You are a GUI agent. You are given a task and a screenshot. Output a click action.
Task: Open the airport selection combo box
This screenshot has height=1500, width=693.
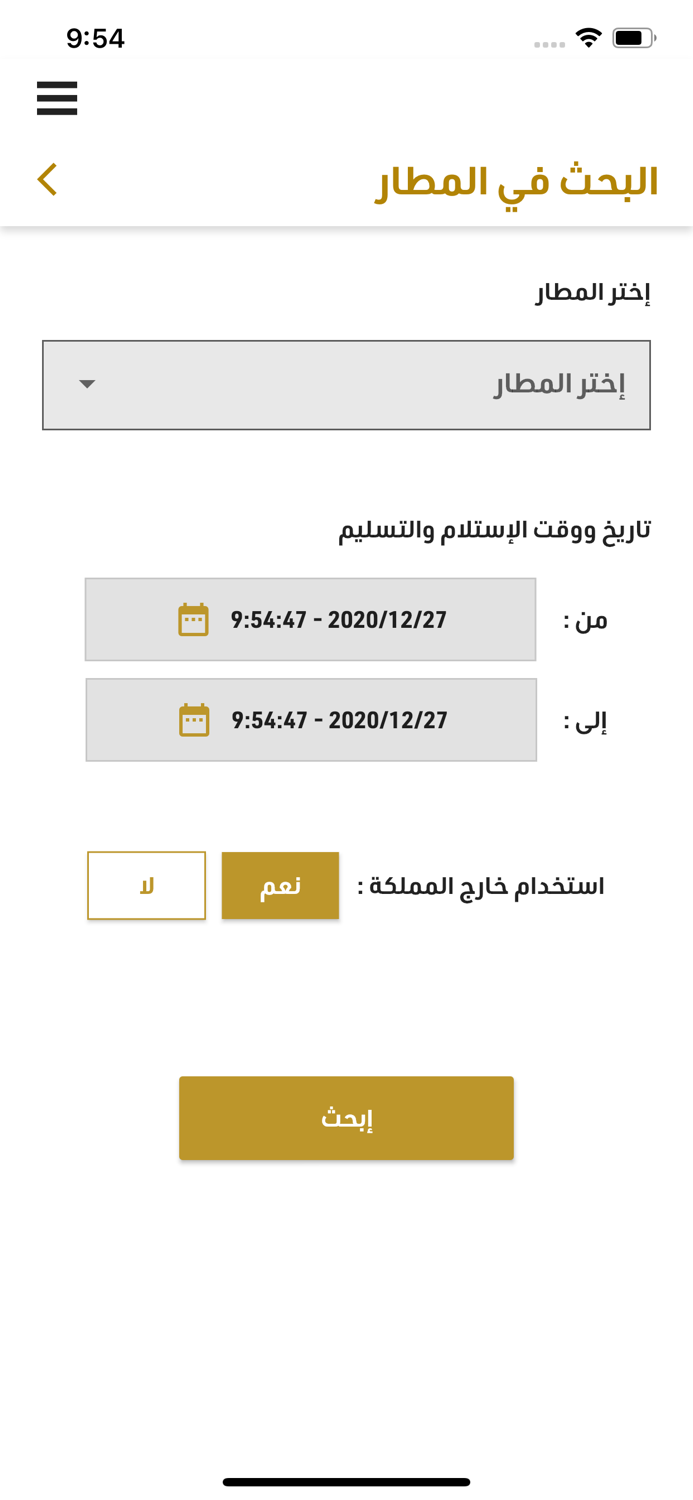tap(346, 385)
